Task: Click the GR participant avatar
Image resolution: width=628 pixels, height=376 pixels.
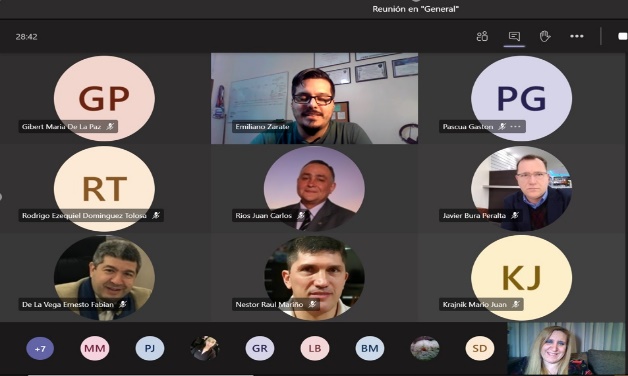Action: tap(260, 348)
